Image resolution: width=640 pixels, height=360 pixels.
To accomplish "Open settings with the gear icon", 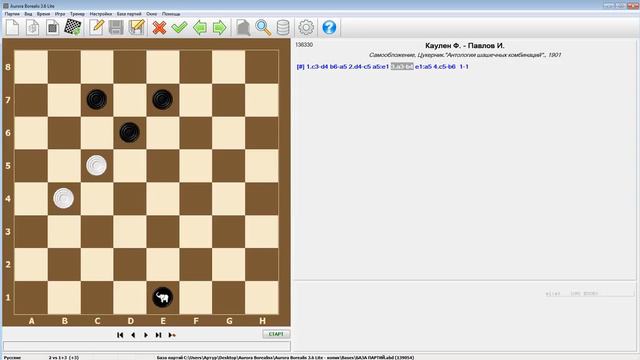I will click(306, 27).
